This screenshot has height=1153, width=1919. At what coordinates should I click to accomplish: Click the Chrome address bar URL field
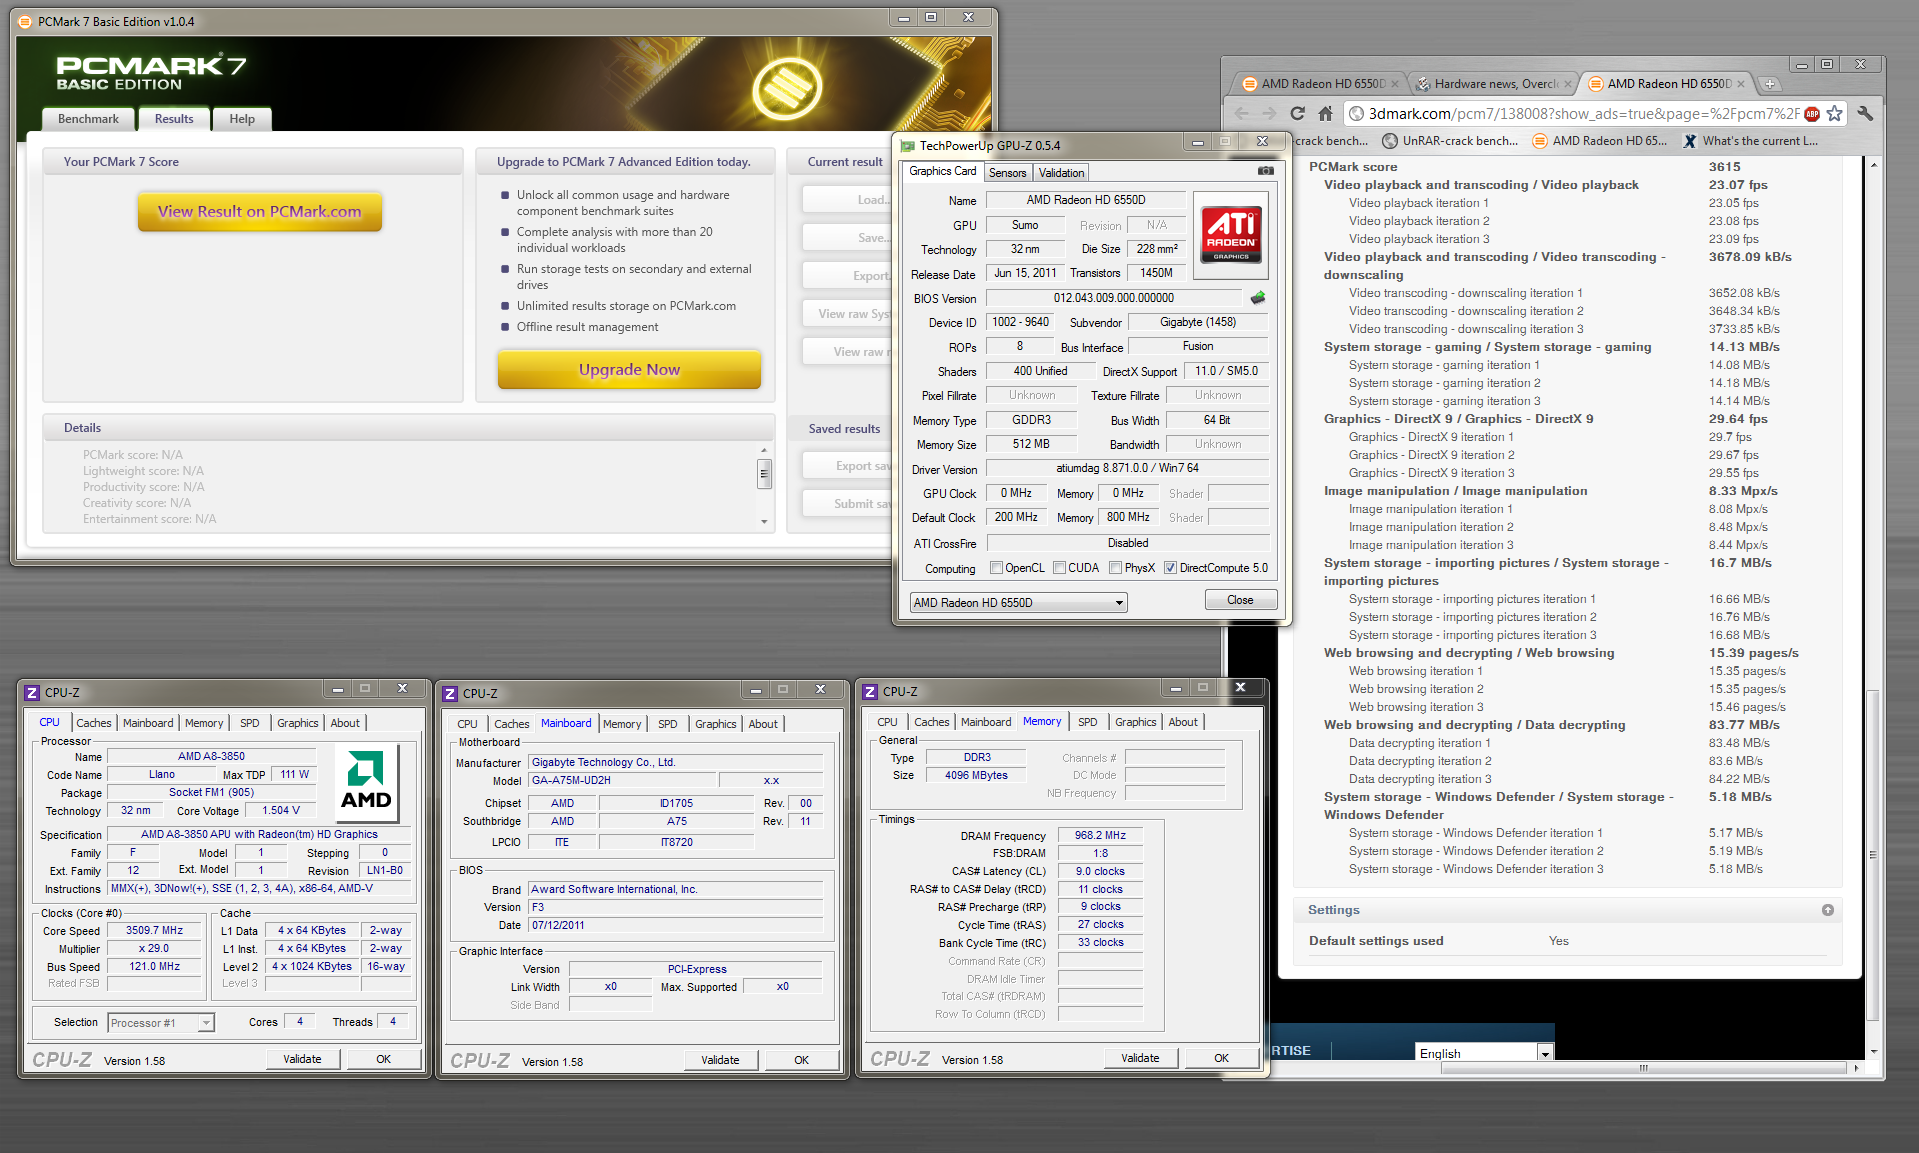(1582, 114)
